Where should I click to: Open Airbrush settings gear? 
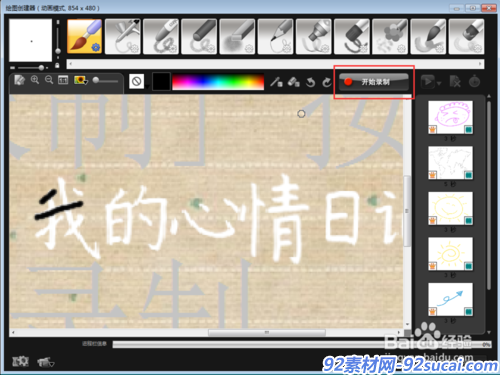pyautogui.click(x=134, y=49)
